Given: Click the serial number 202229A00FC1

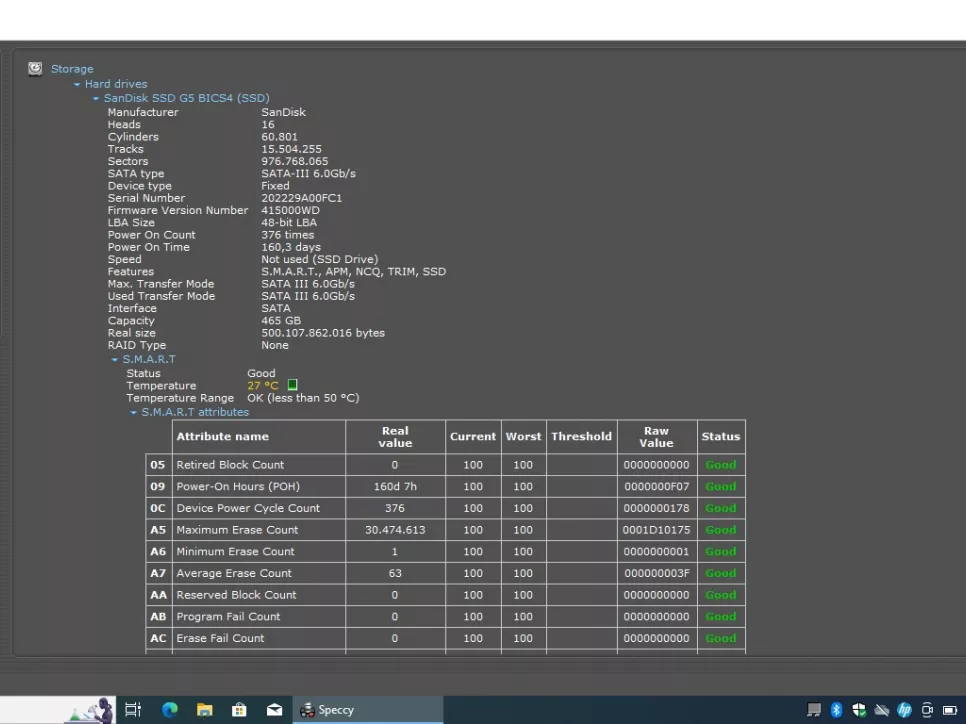Looking at the screenshot, I should coord(301,198).
